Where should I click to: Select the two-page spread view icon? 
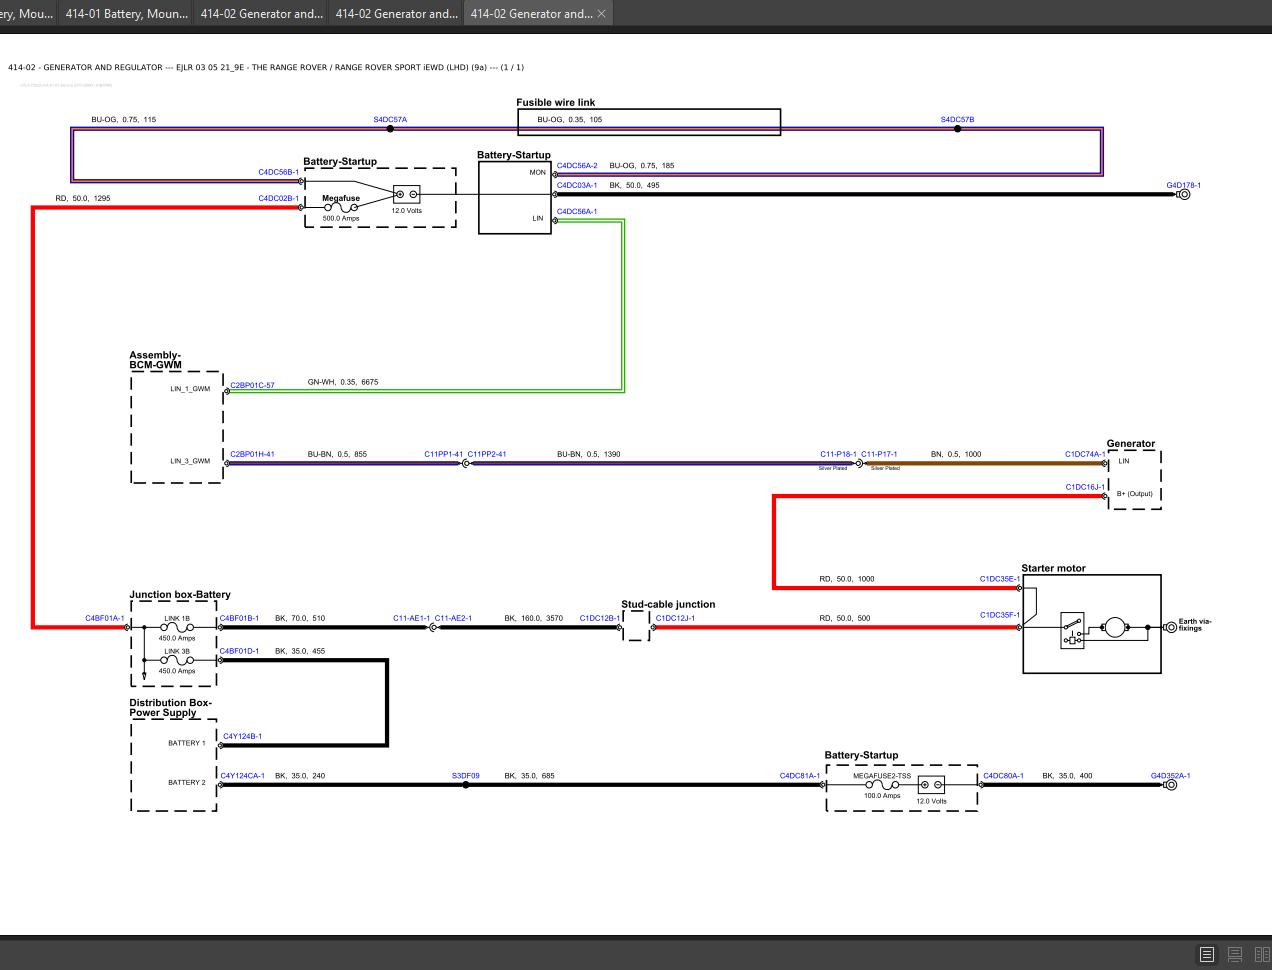[x=1262, y=953]
